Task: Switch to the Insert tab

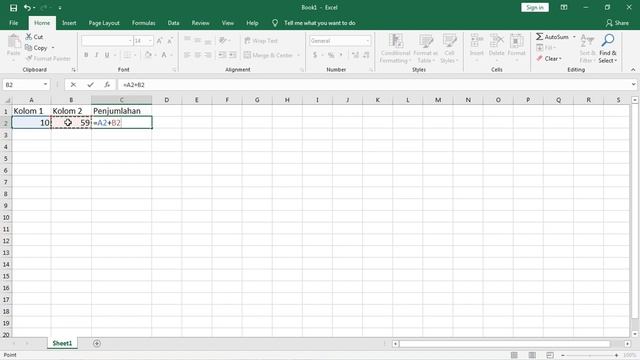Action: [69, 23]
